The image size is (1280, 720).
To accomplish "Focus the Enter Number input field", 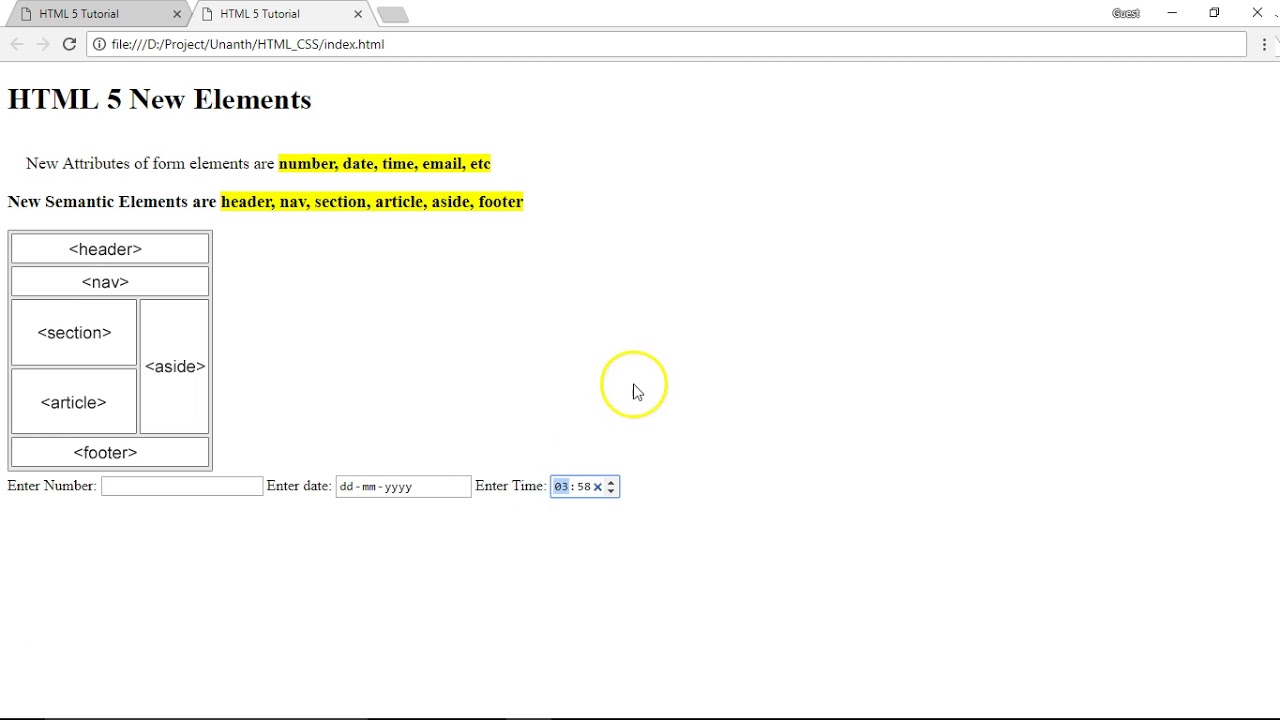I will [x=182, y=486].
